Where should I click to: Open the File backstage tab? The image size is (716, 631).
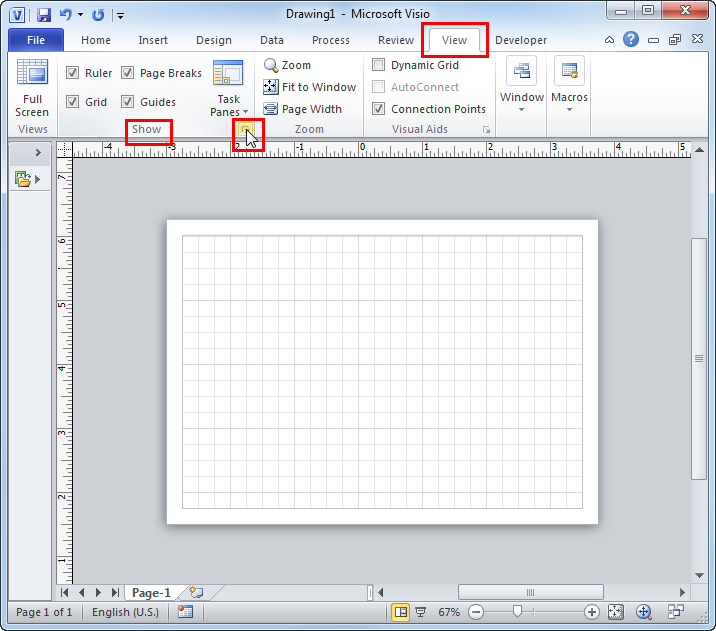tap(36, 40)
